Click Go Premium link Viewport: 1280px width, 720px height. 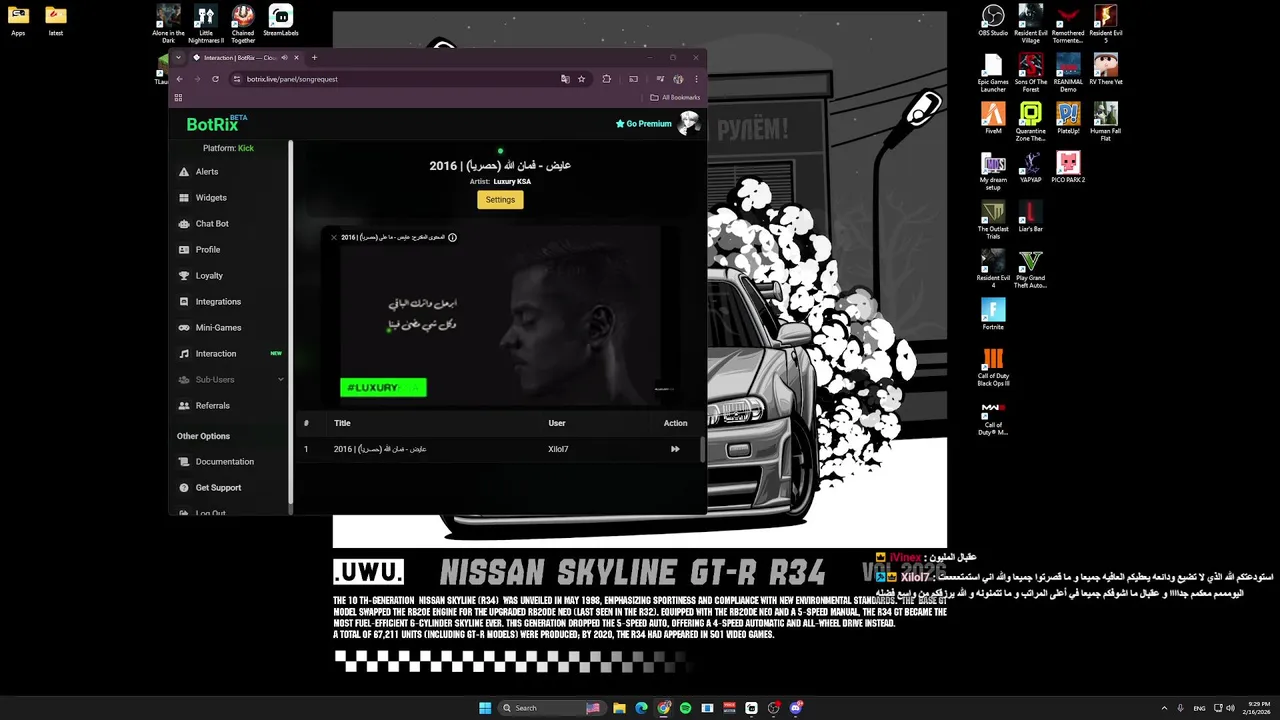pyautogui.click(x=643, y=124)
